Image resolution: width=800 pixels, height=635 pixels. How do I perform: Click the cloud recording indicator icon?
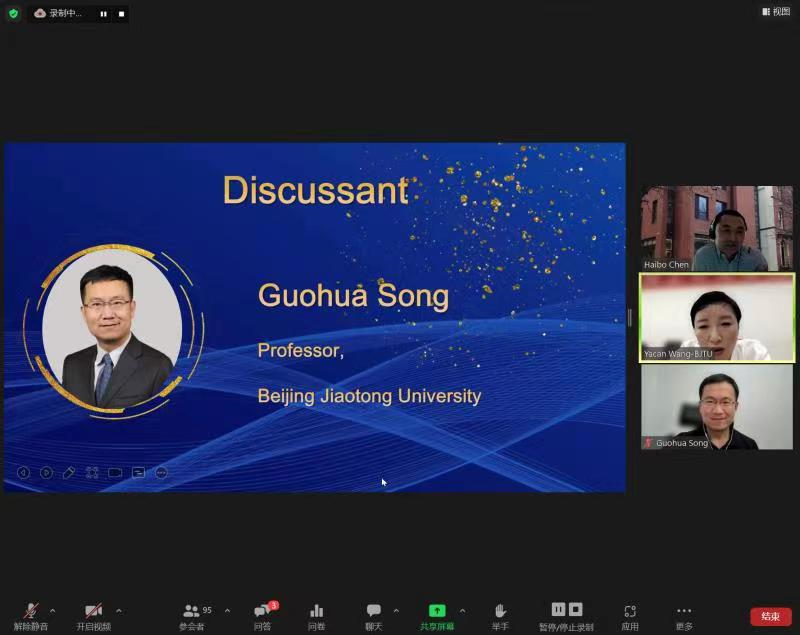[40, 14]
